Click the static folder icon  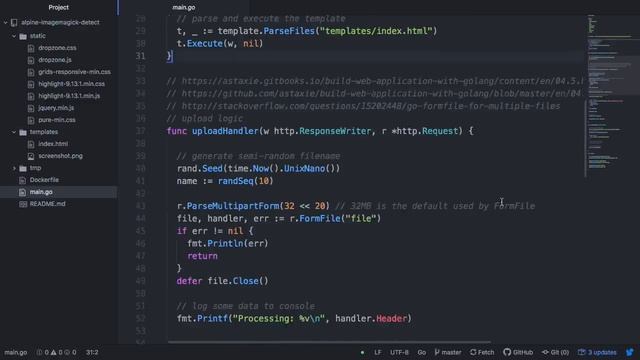(23, 36)
